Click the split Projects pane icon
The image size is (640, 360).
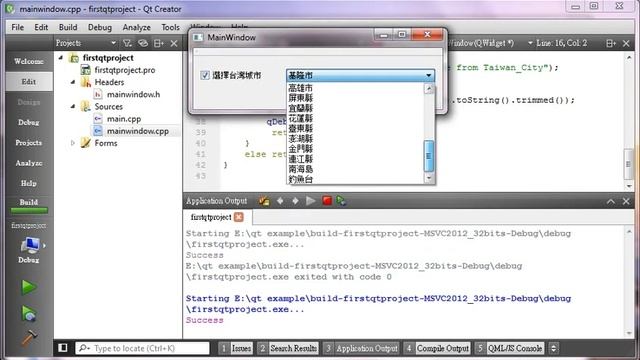158,43
